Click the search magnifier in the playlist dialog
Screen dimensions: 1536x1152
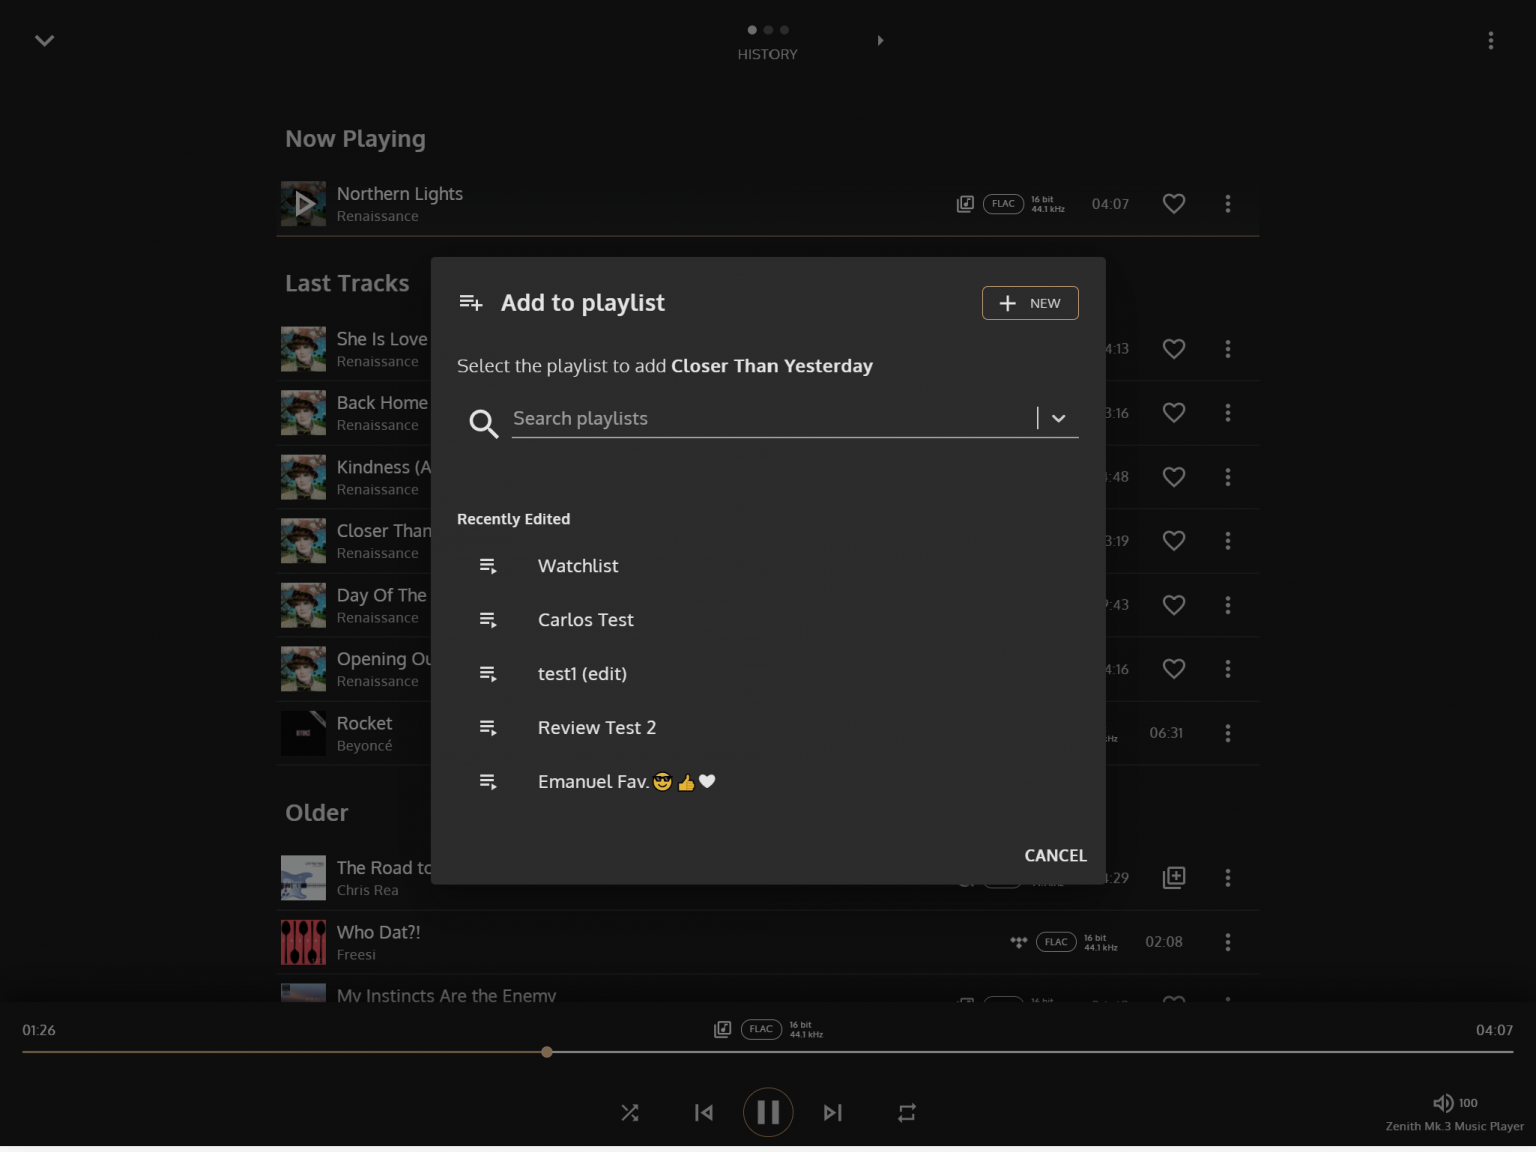click(483, 424)
